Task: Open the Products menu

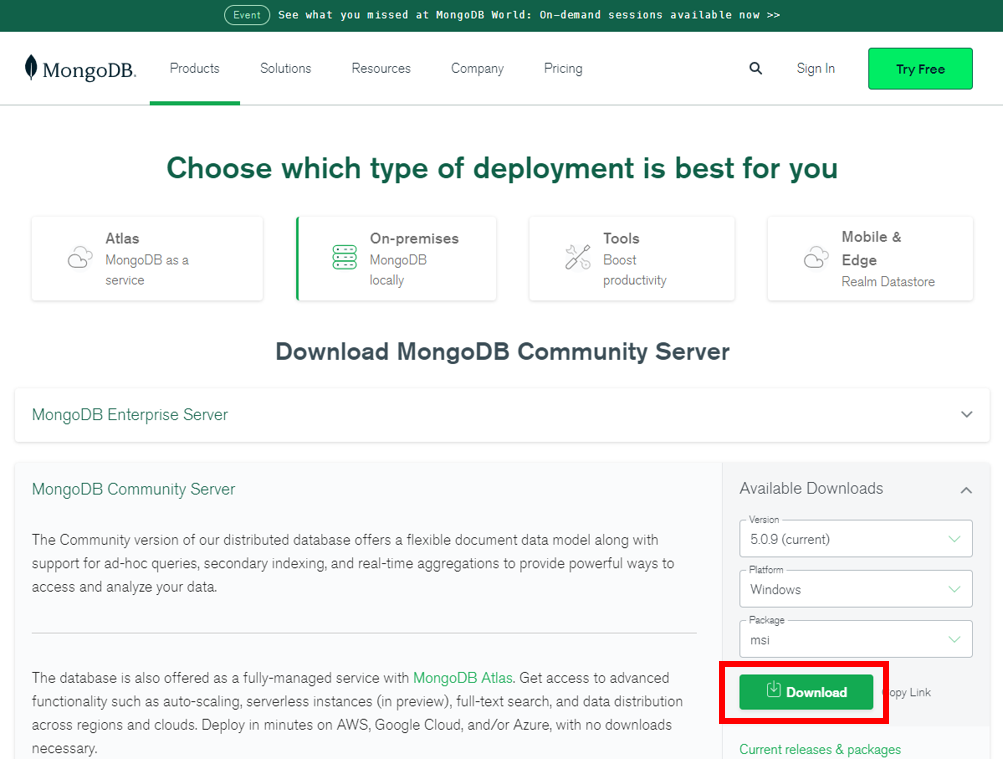Action: click(x=194, y=68)
